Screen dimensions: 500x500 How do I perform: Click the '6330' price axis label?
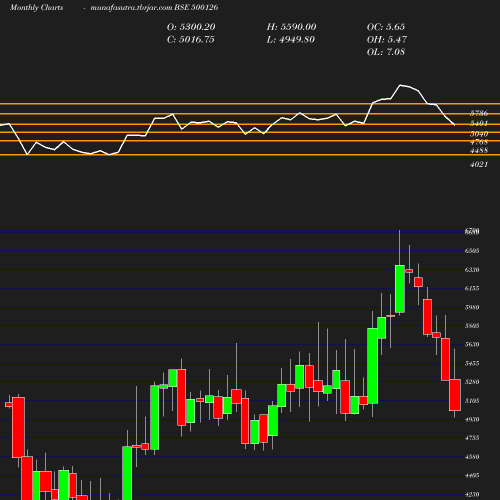click(x=472, y=270)
